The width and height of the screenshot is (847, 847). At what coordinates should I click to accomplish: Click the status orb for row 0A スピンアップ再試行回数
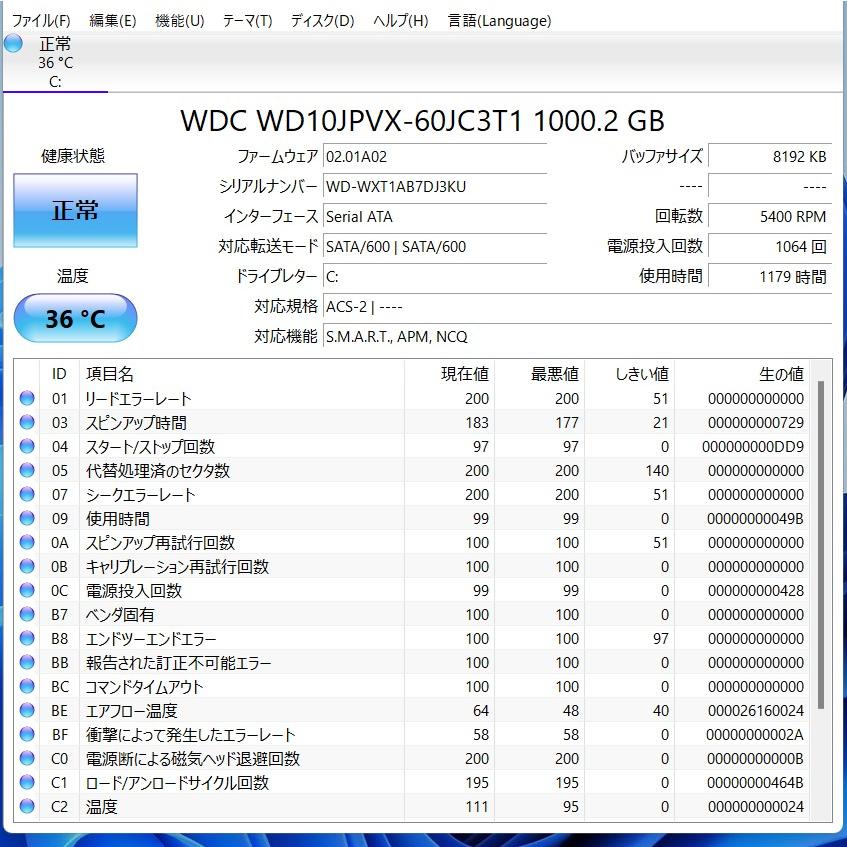[27, 542]
